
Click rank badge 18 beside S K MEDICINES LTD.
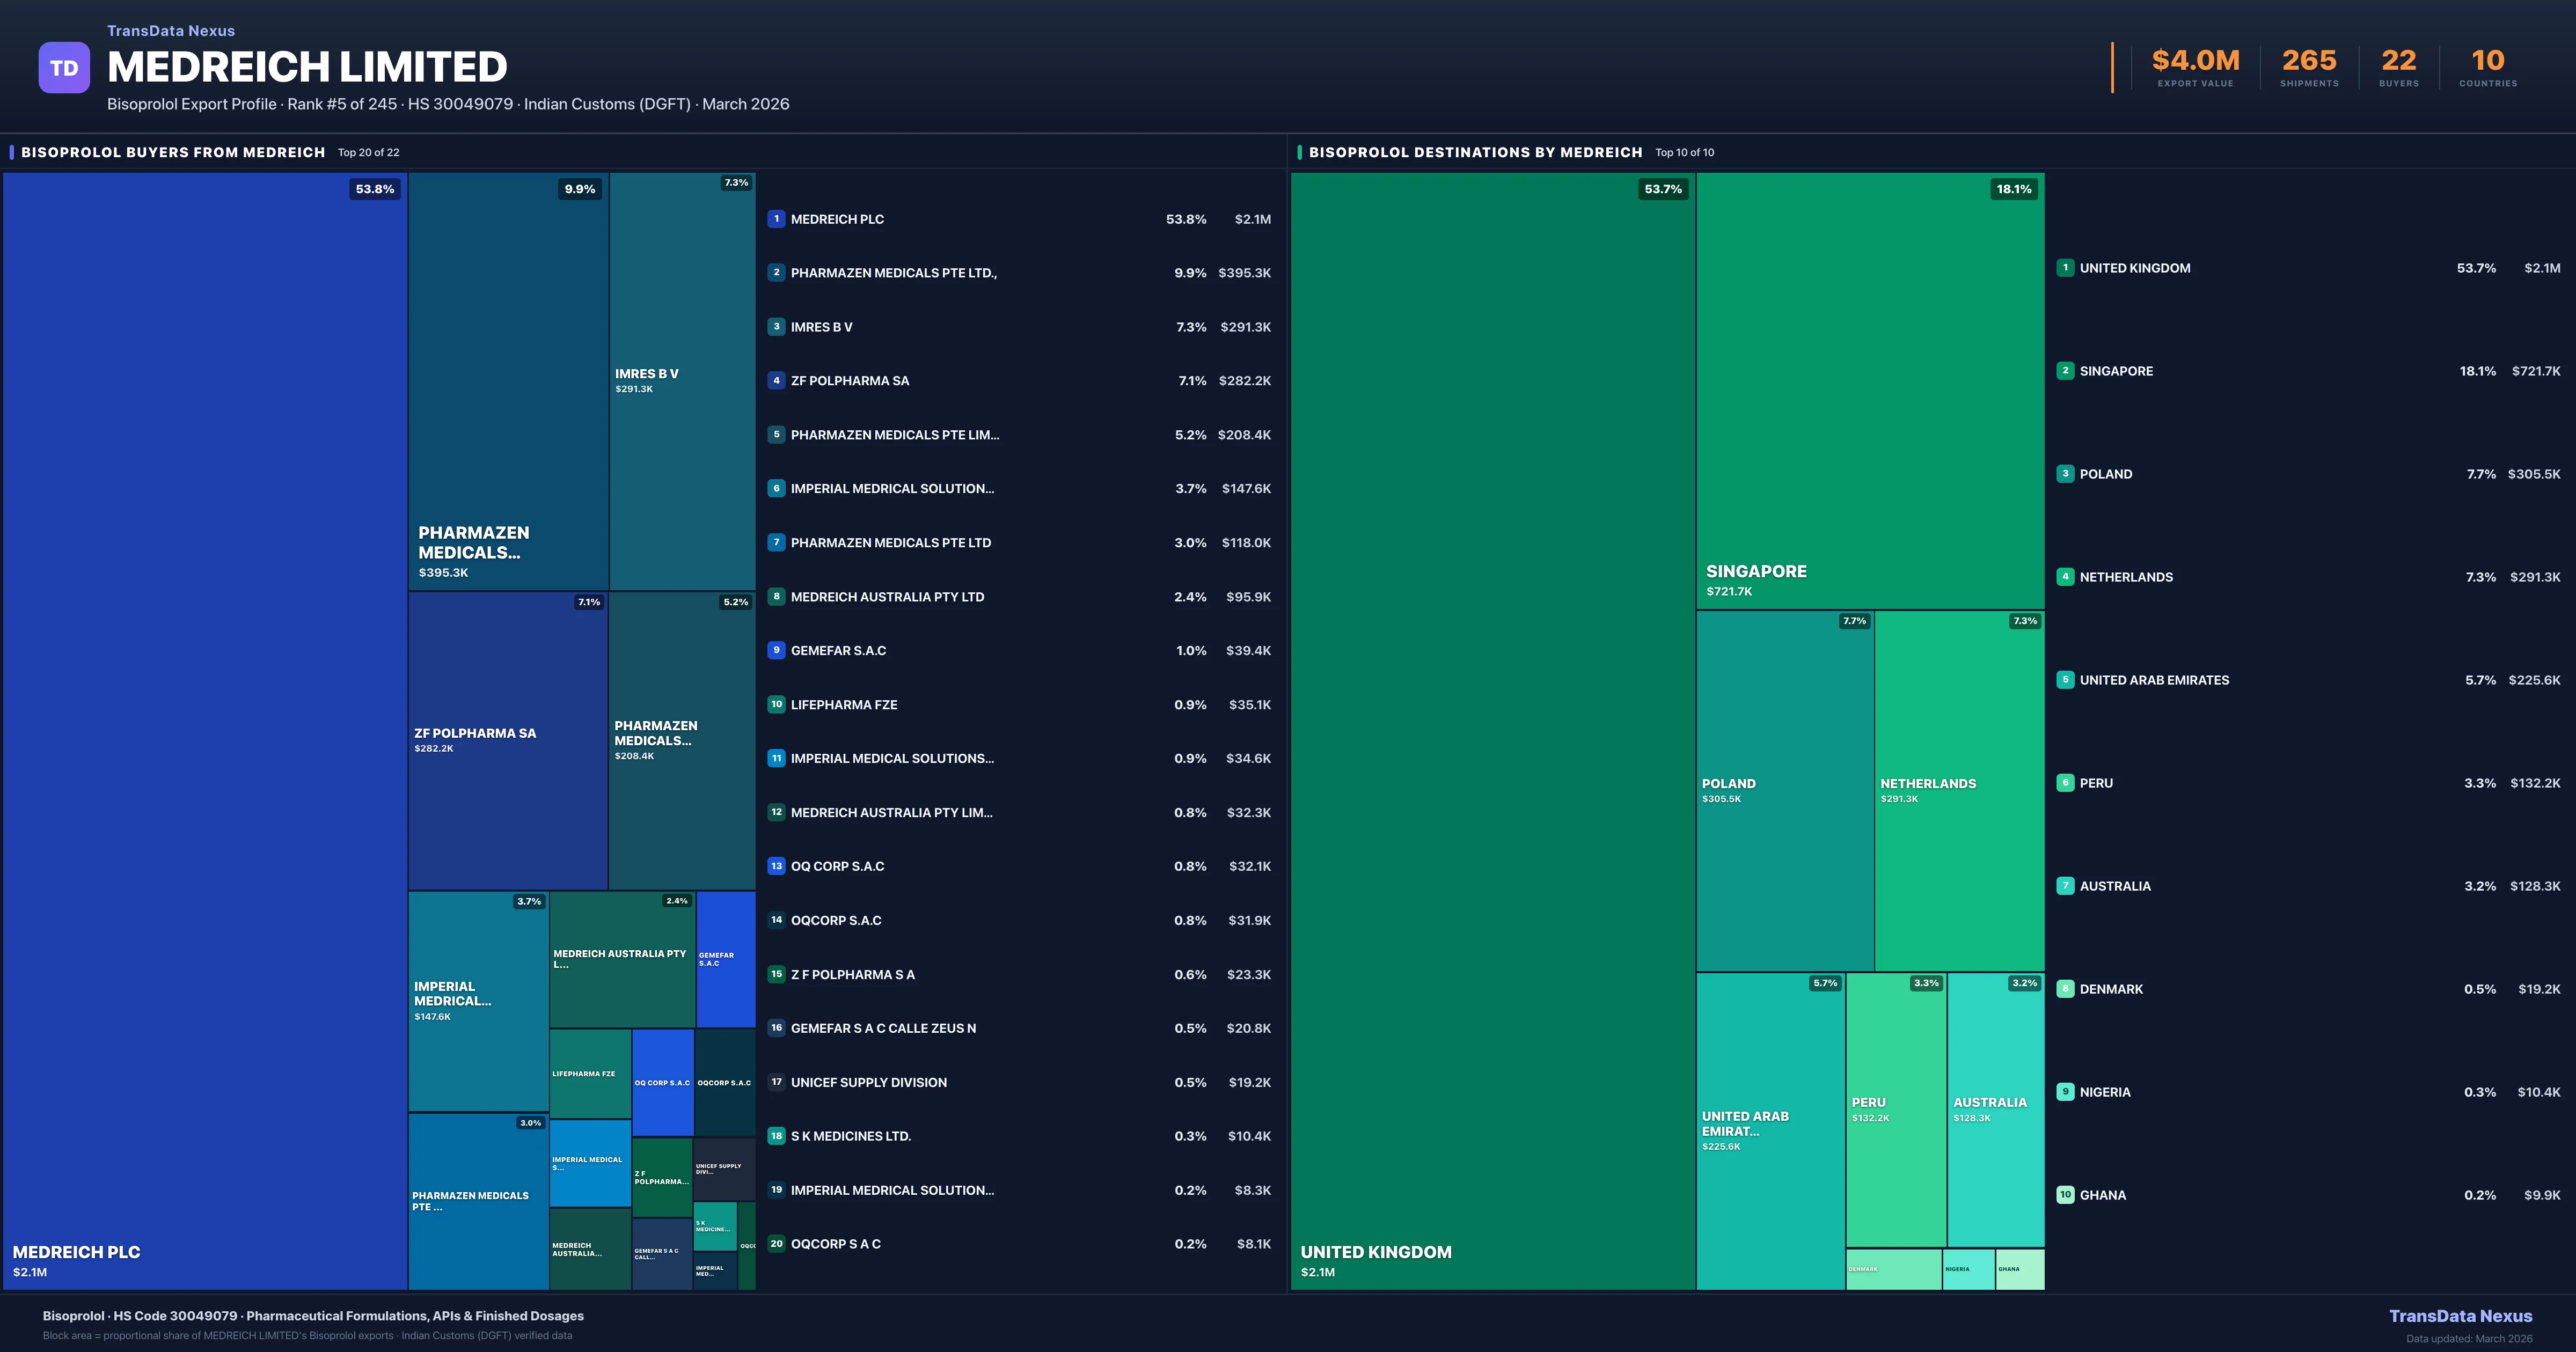776,1136
